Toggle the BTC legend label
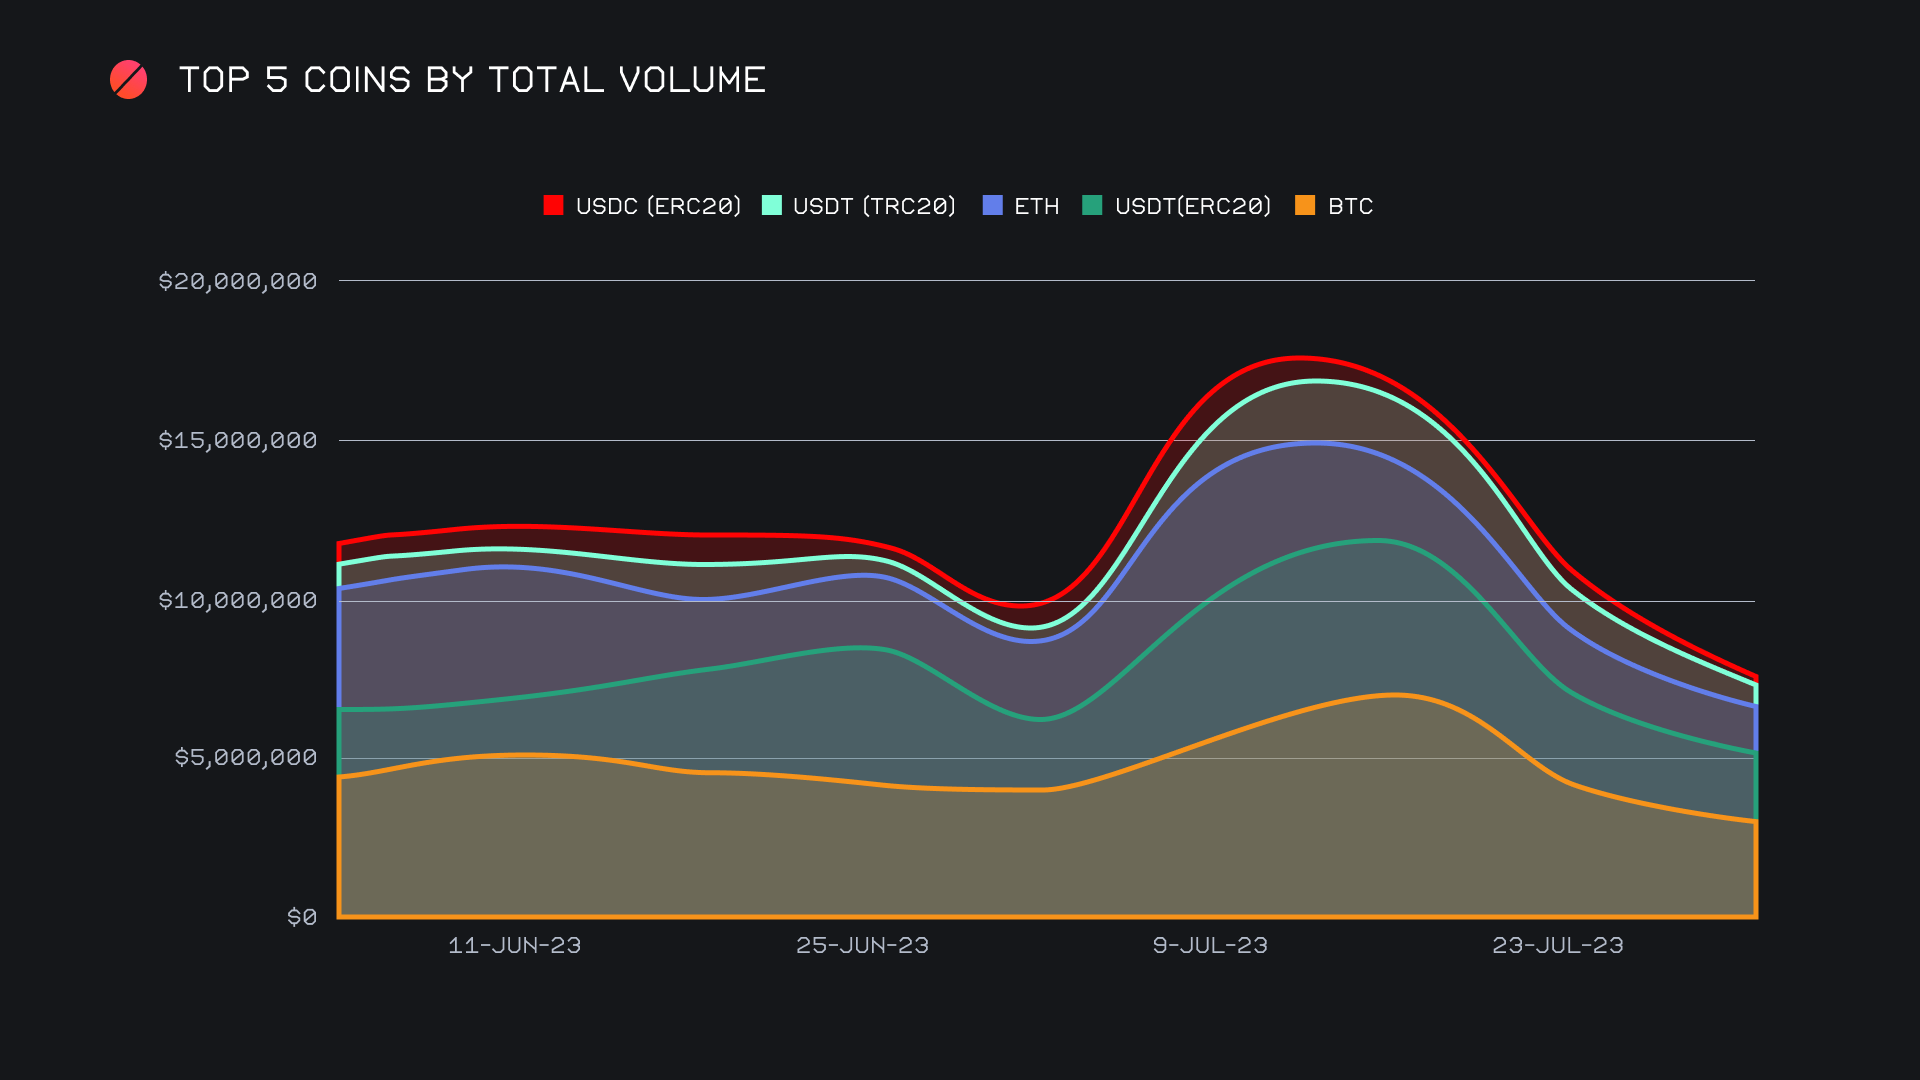1920x1080 pixels. pyautogui.click(x=1350, y=206)
